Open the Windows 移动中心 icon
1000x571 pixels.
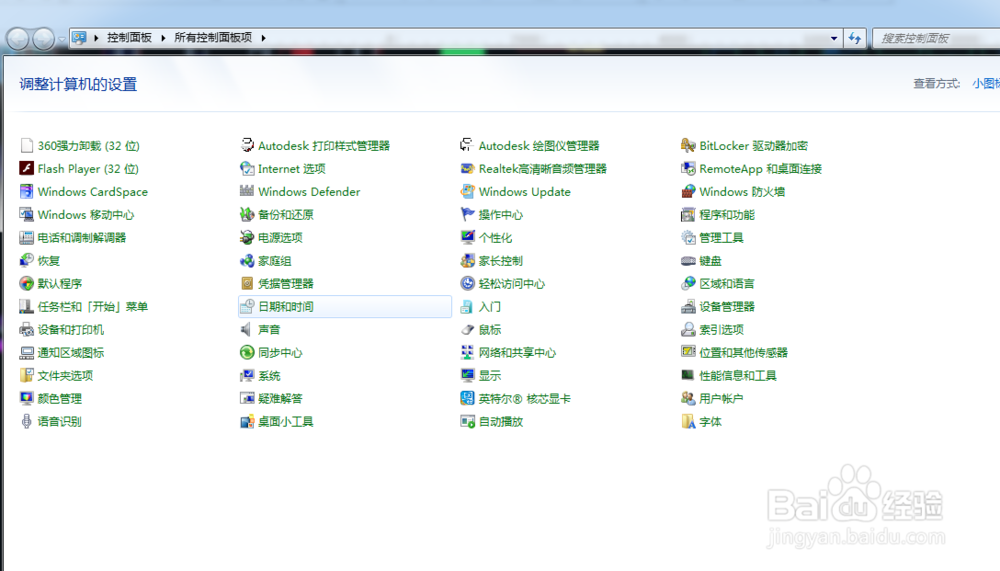click(x=26, y=214)
